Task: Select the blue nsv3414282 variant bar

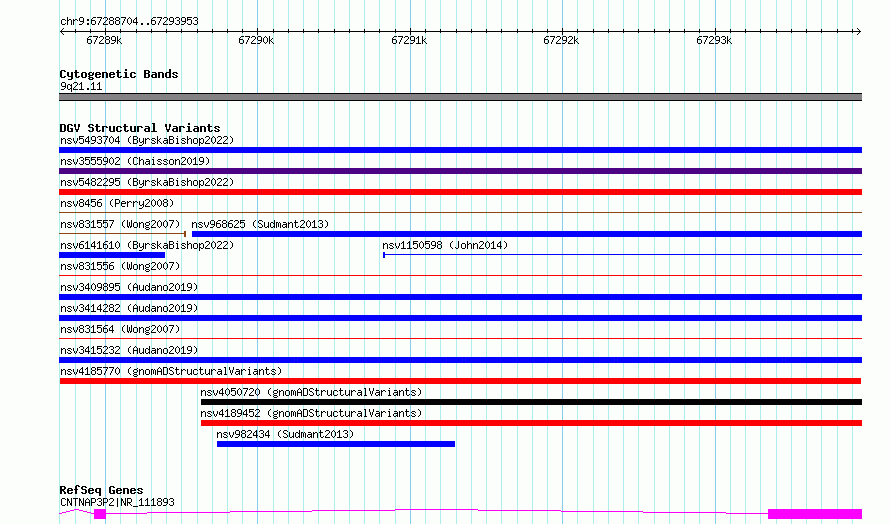Action: (x=460, y=318)
